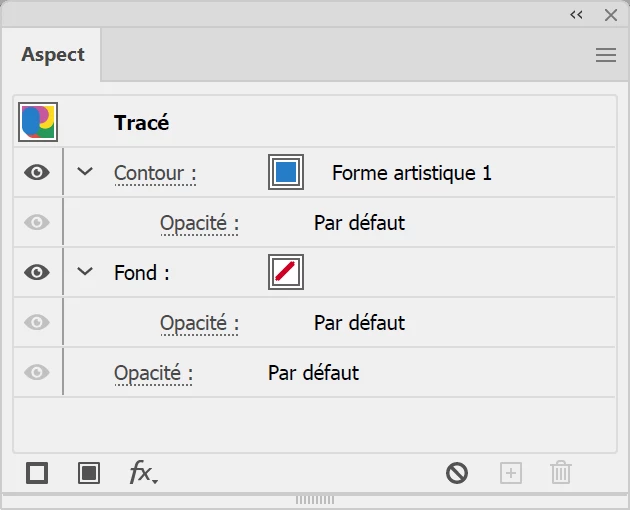Click the trash Delete Selected Item icon
This screenshot has width=630, height=510.
click(561, 473)
